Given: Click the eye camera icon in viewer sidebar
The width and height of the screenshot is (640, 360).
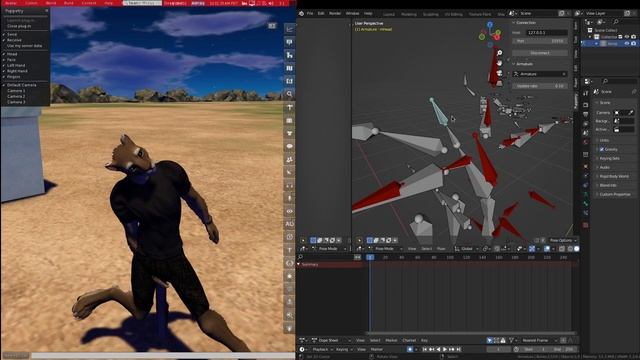Looking at the screenshot, I should point(289,211).
